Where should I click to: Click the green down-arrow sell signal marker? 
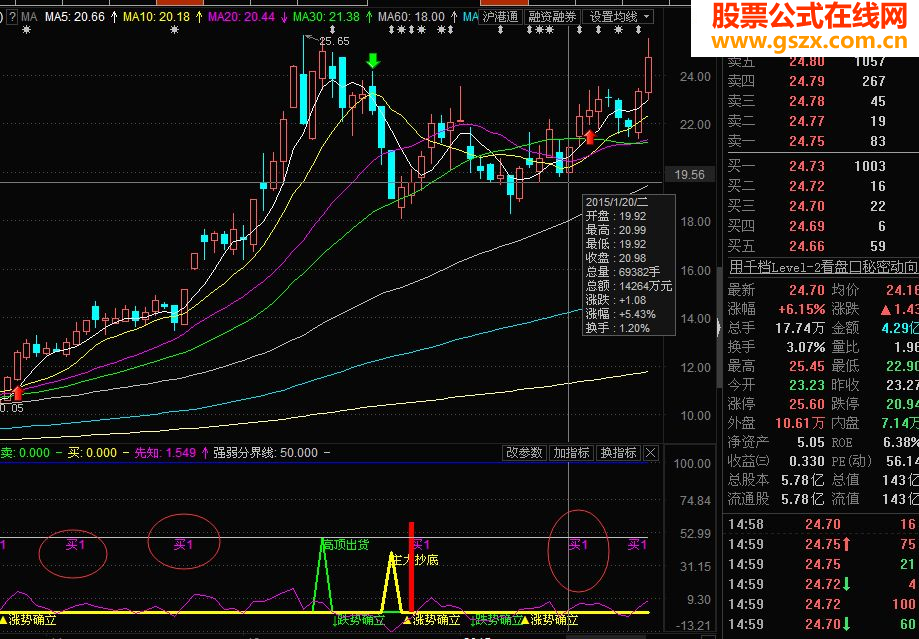(373, 60)
